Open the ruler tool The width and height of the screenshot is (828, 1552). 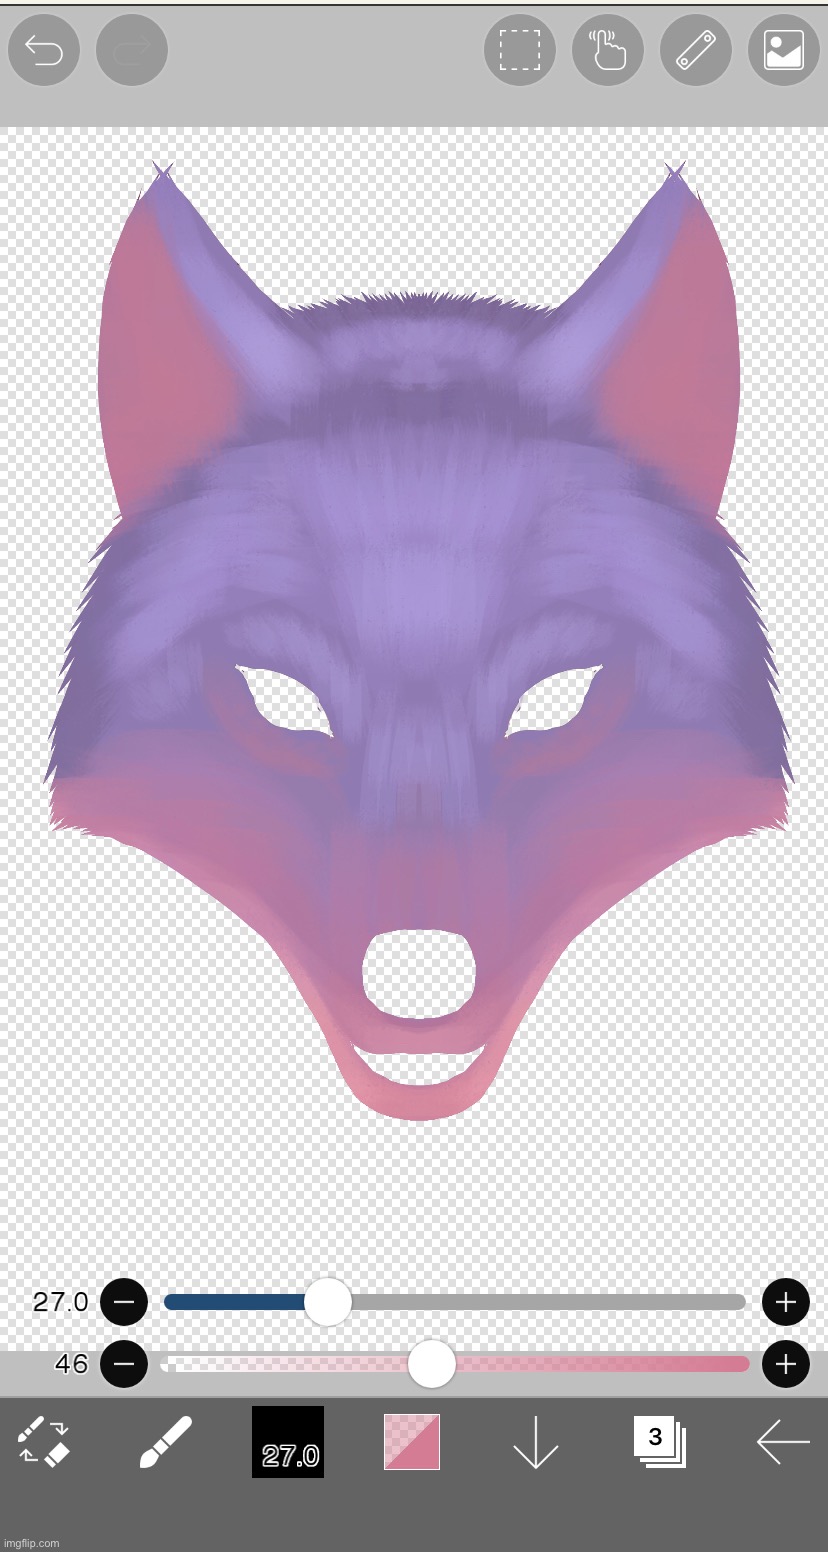click(696, 50)
